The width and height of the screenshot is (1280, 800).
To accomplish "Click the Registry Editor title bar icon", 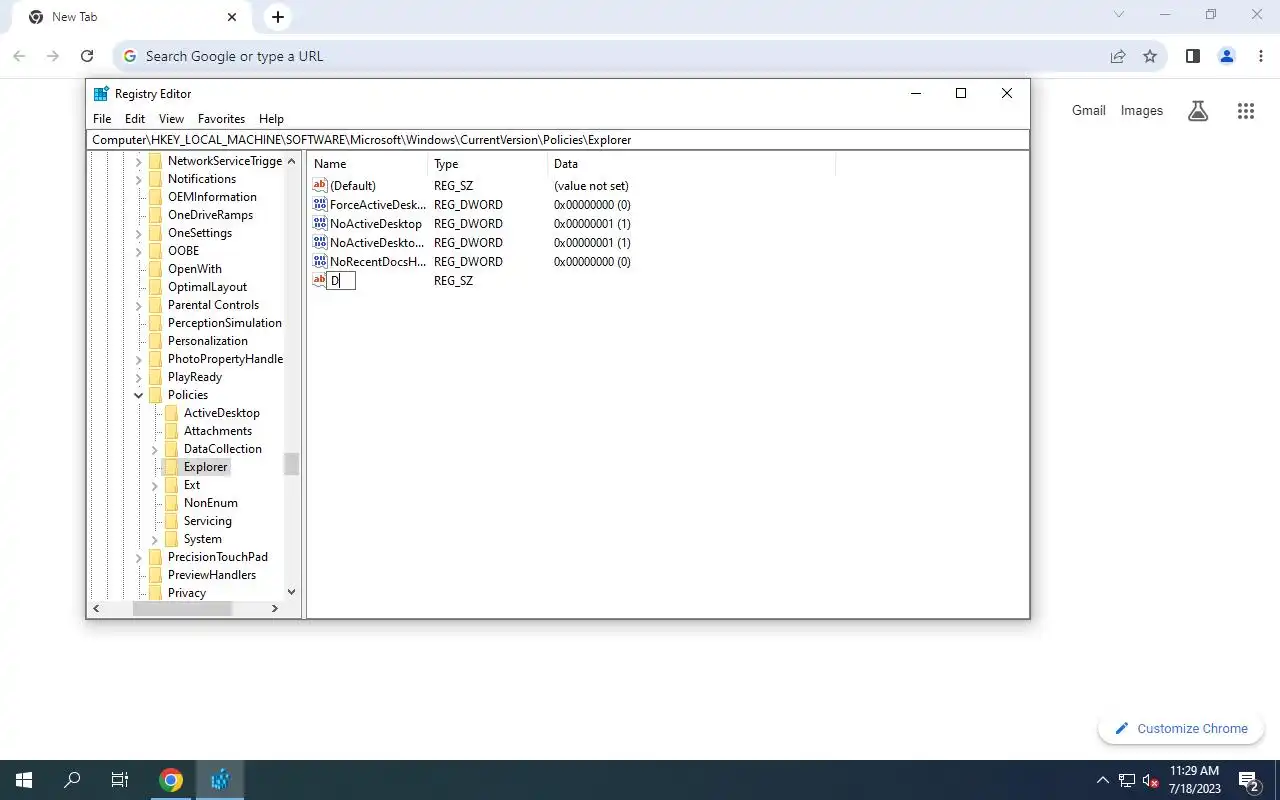I will point(101,94).
